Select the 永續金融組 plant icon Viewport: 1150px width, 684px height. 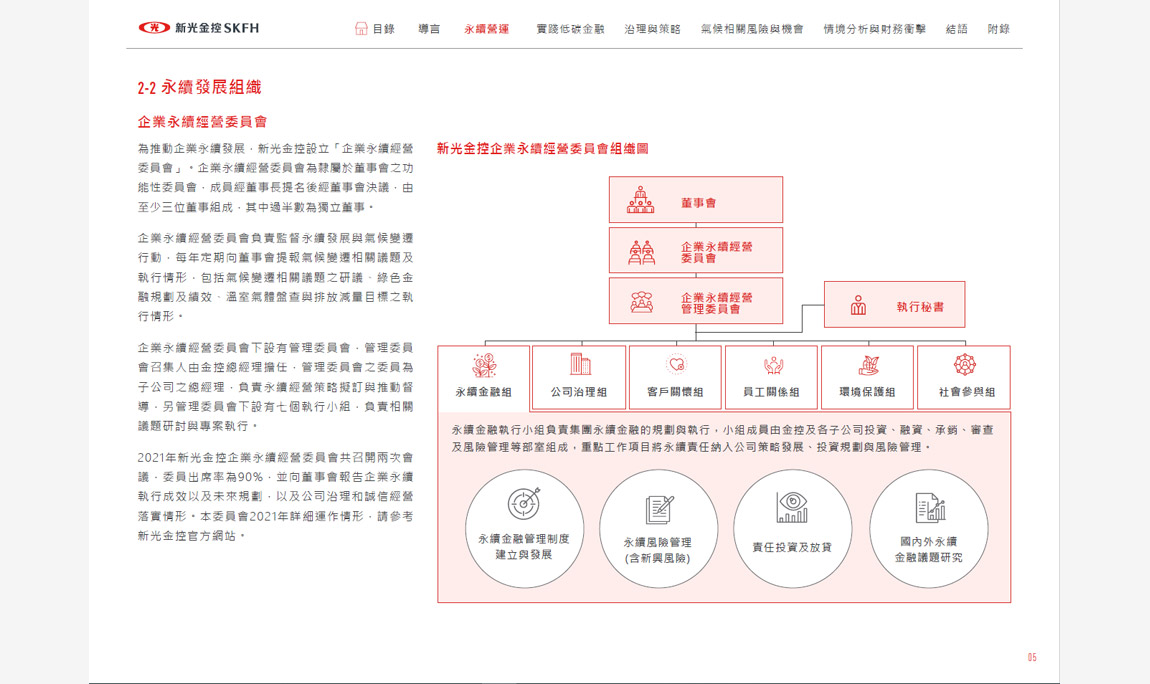click(x=484, y=365)
